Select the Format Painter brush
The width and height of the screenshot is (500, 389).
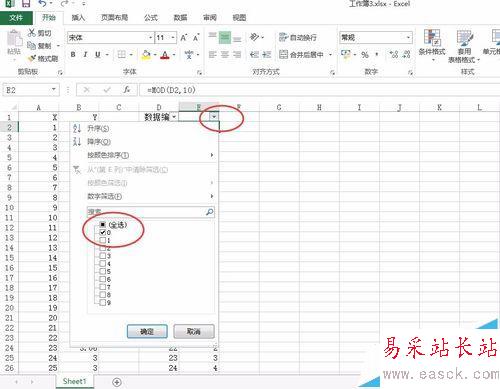pyautogui.click(x=32, y=58)
